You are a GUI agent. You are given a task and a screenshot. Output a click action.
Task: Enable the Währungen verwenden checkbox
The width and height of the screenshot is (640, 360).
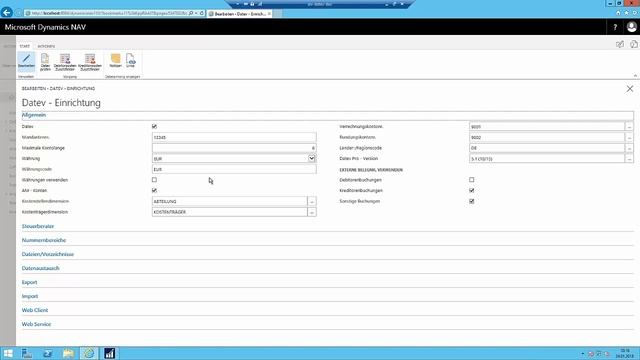tap(154, 180)
